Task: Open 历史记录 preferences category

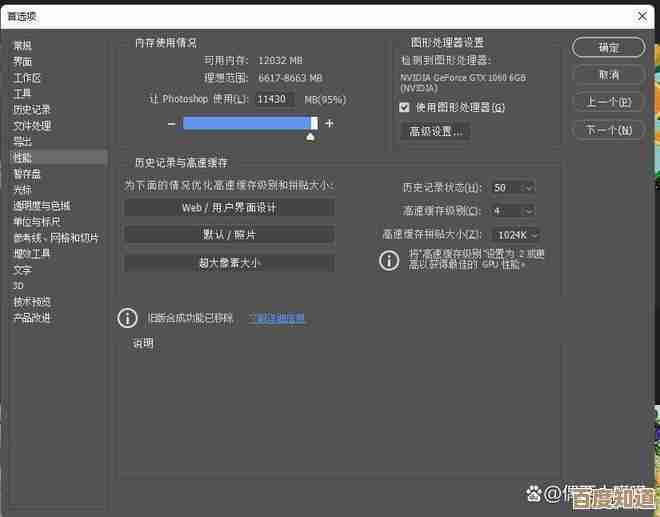Action: click(x=32, y=109)
